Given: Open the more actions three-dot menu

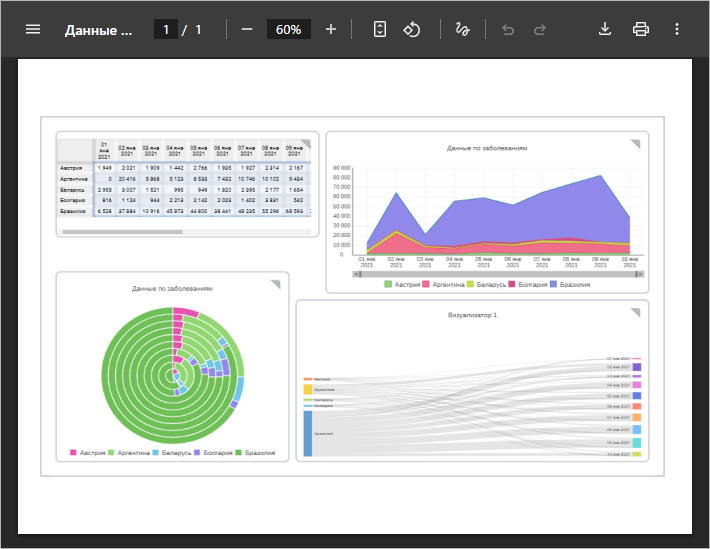Looking at the screenshot, I should point(677,29).
